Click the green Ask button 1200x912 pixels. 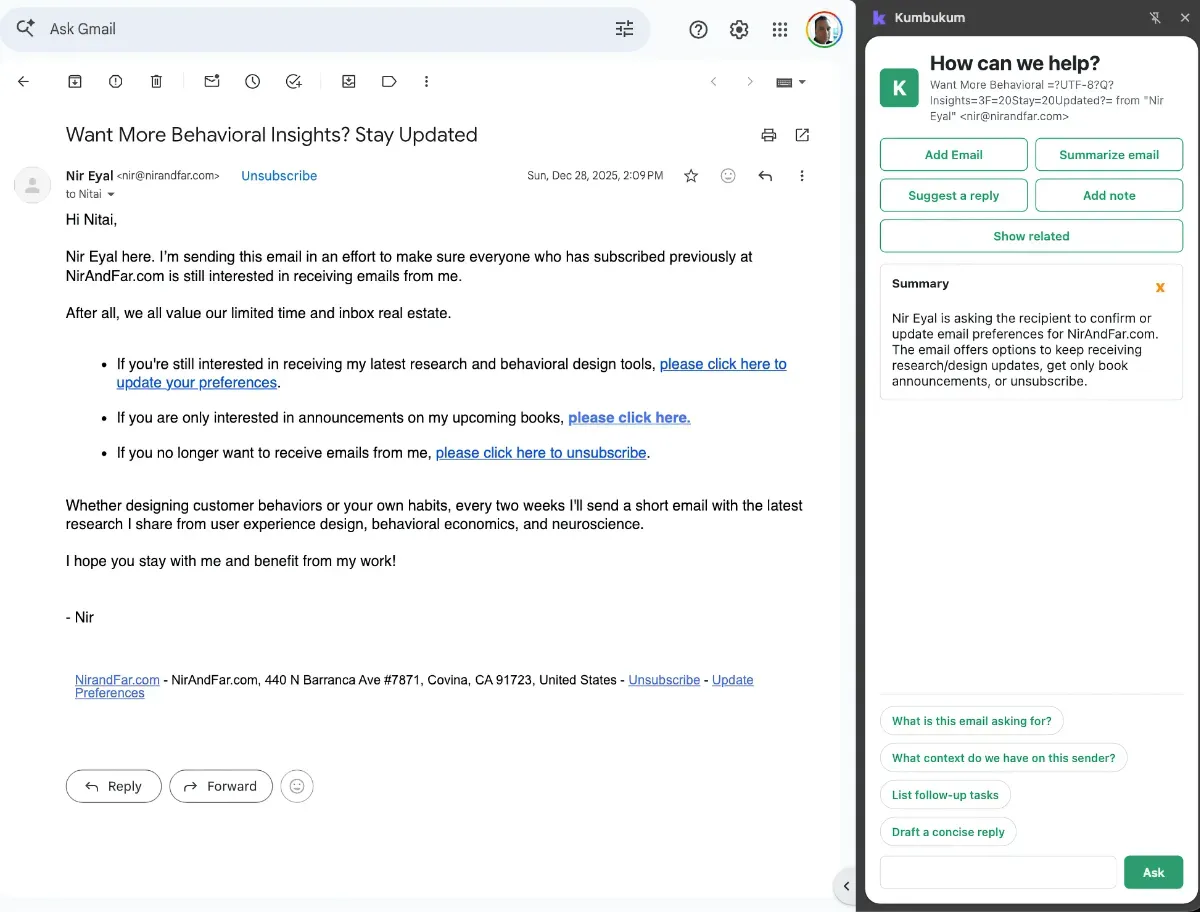click(x=1153, y=872)
